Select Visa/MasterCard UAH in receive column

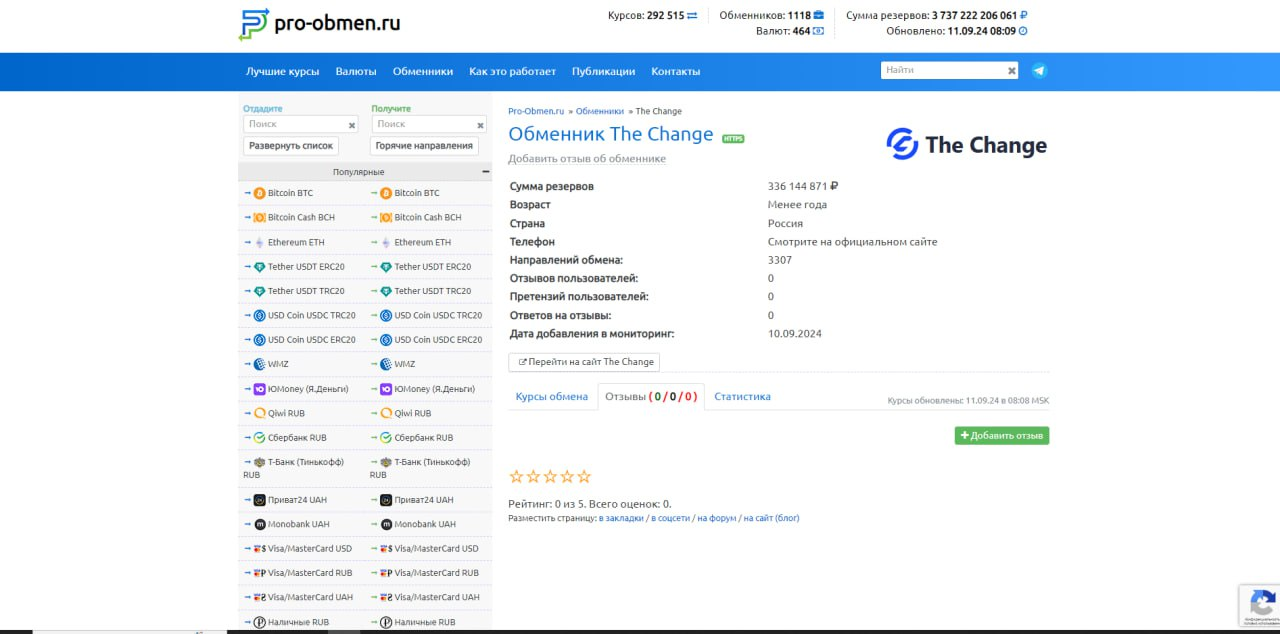coord(437,597)
